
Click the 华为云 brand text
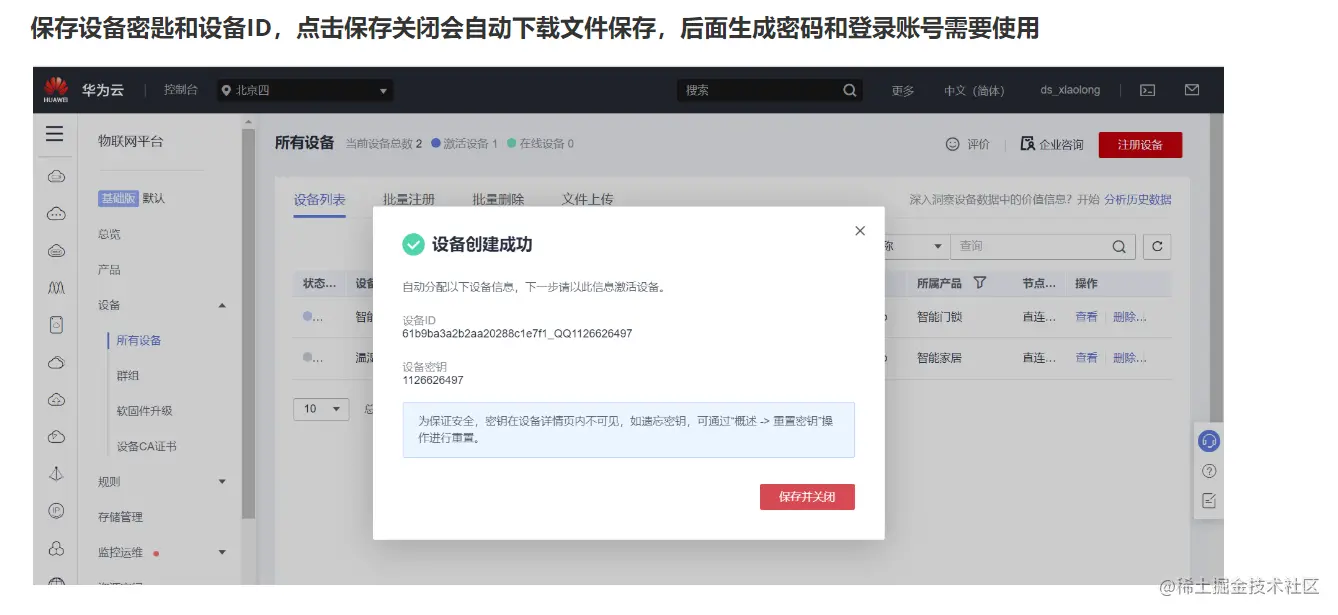[x=103, y=90]
